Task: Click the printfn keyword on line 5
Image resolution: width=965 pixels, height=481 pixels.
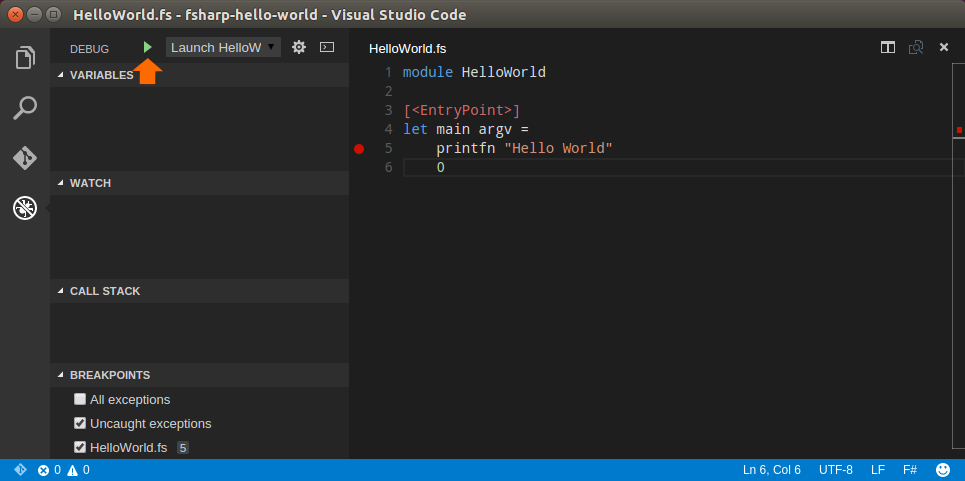Action: point(466,149)
